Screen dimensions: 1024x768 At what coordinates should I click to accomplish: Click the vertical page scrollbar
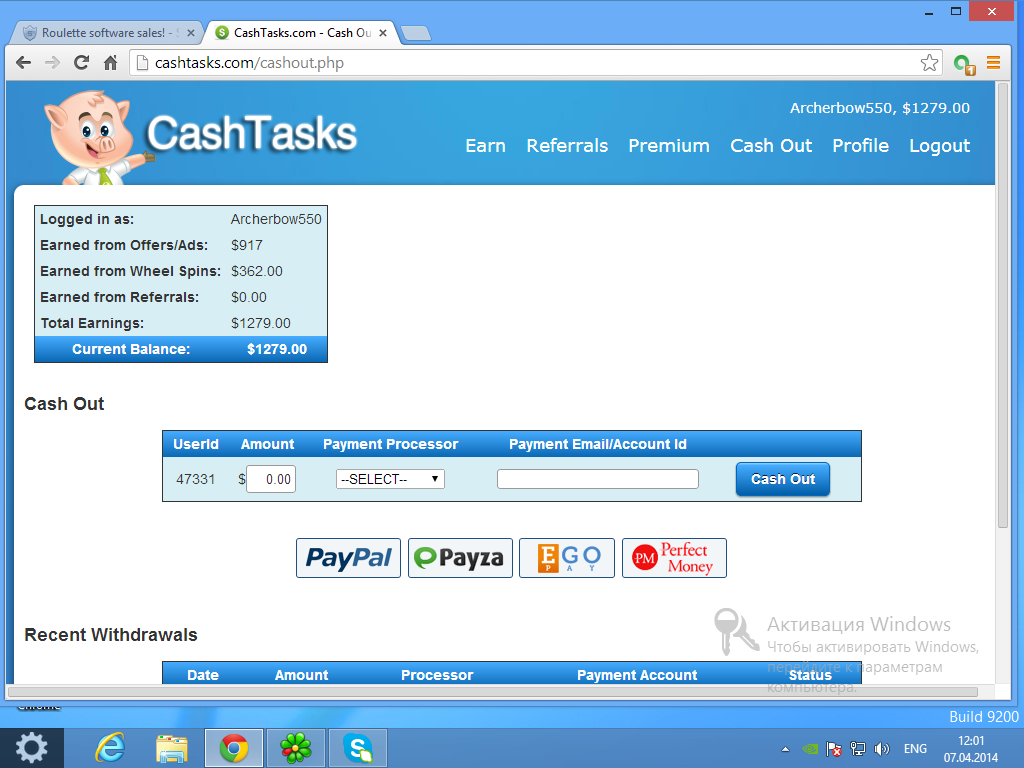1002,306
